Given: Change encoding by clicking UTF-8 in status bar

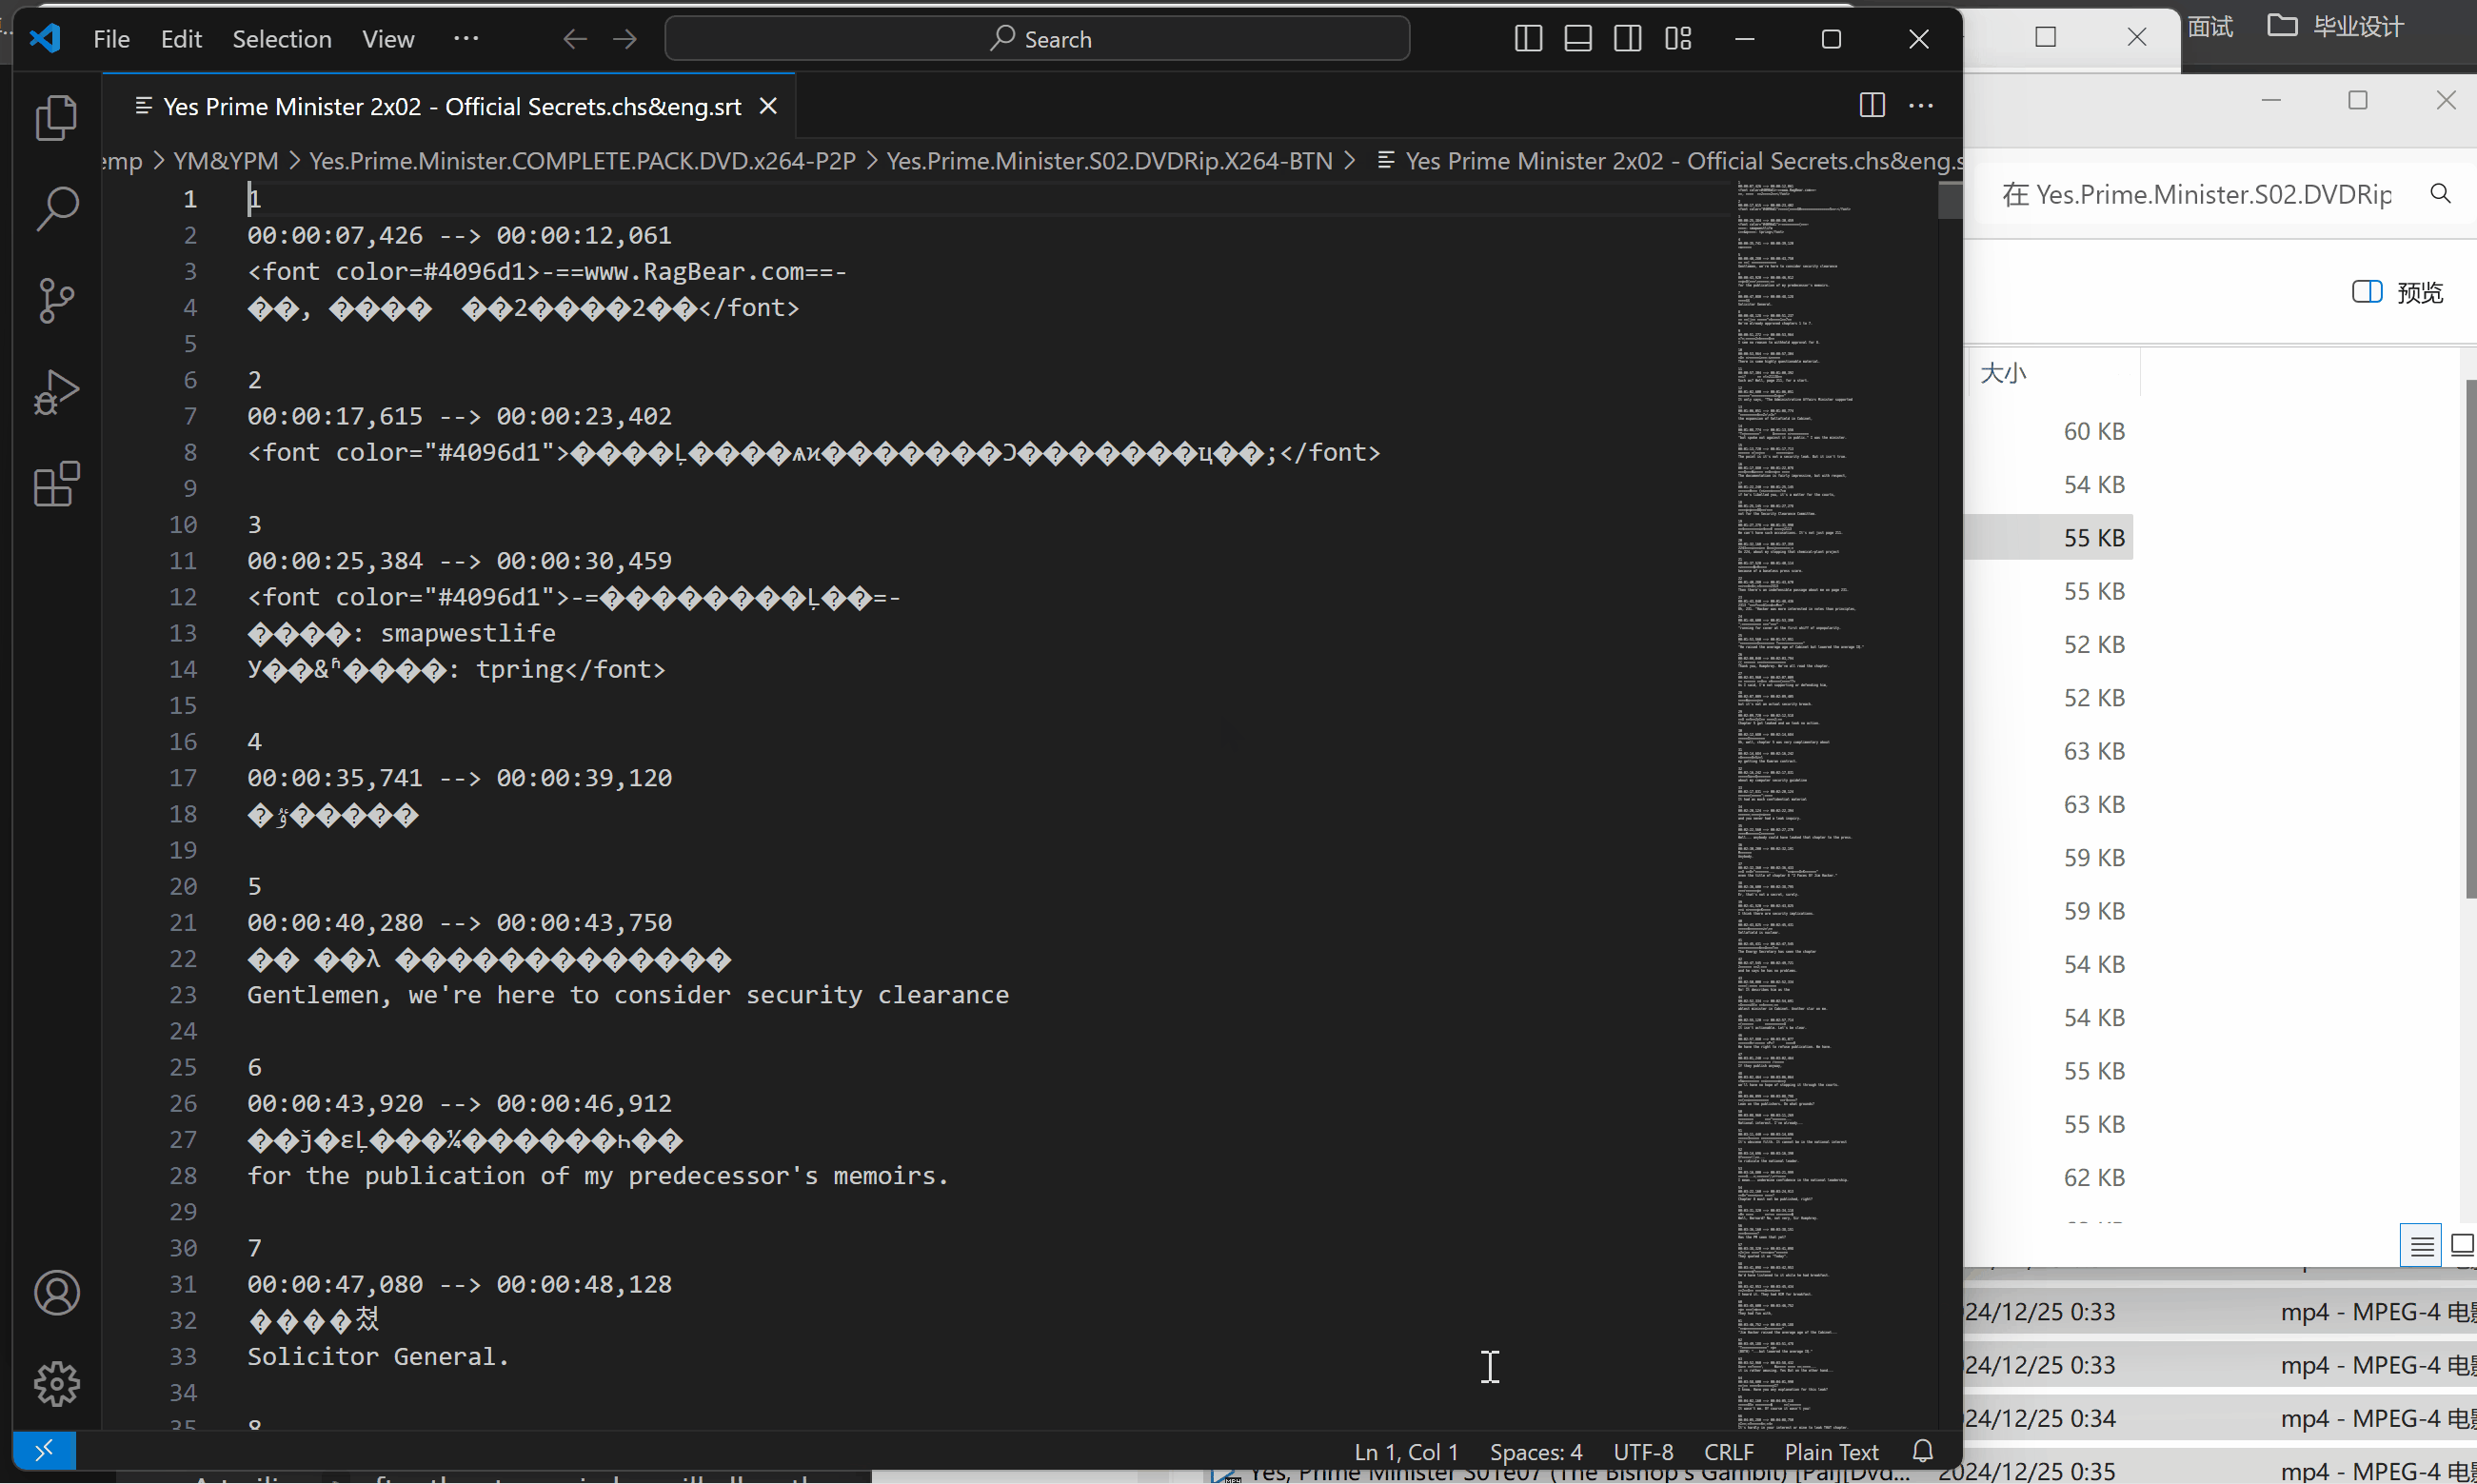Looking at the screenshot, I should [x=1643, y=1451].
